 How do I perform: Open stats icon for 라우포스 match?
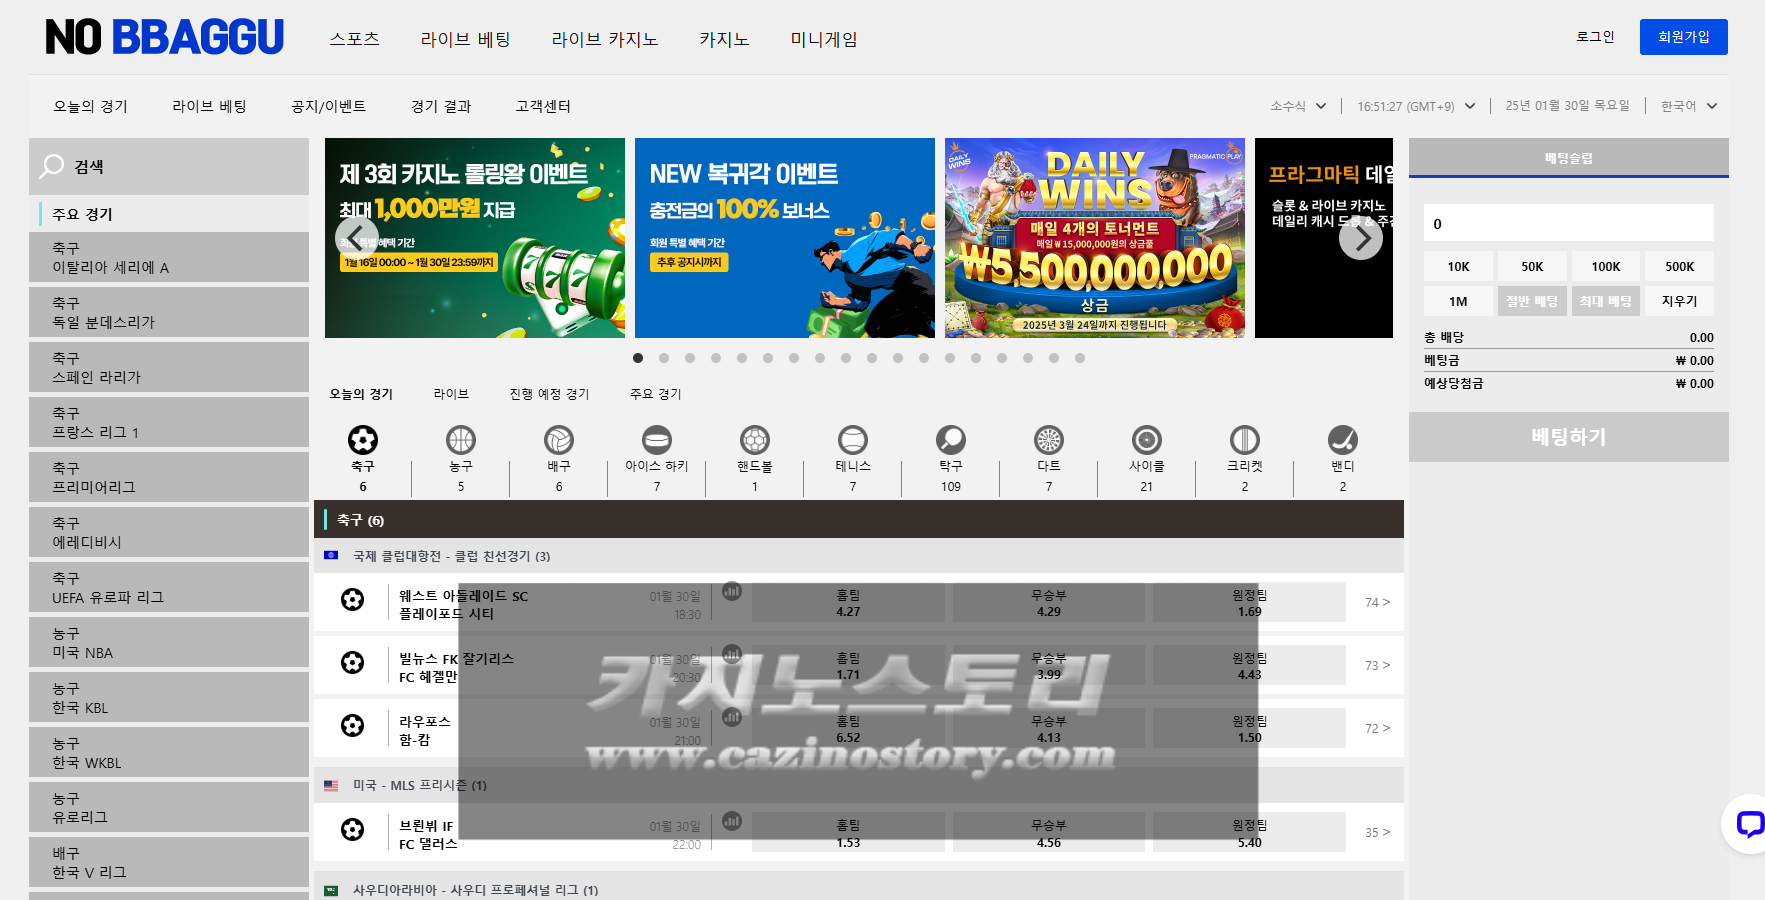(x=732, y=717)
